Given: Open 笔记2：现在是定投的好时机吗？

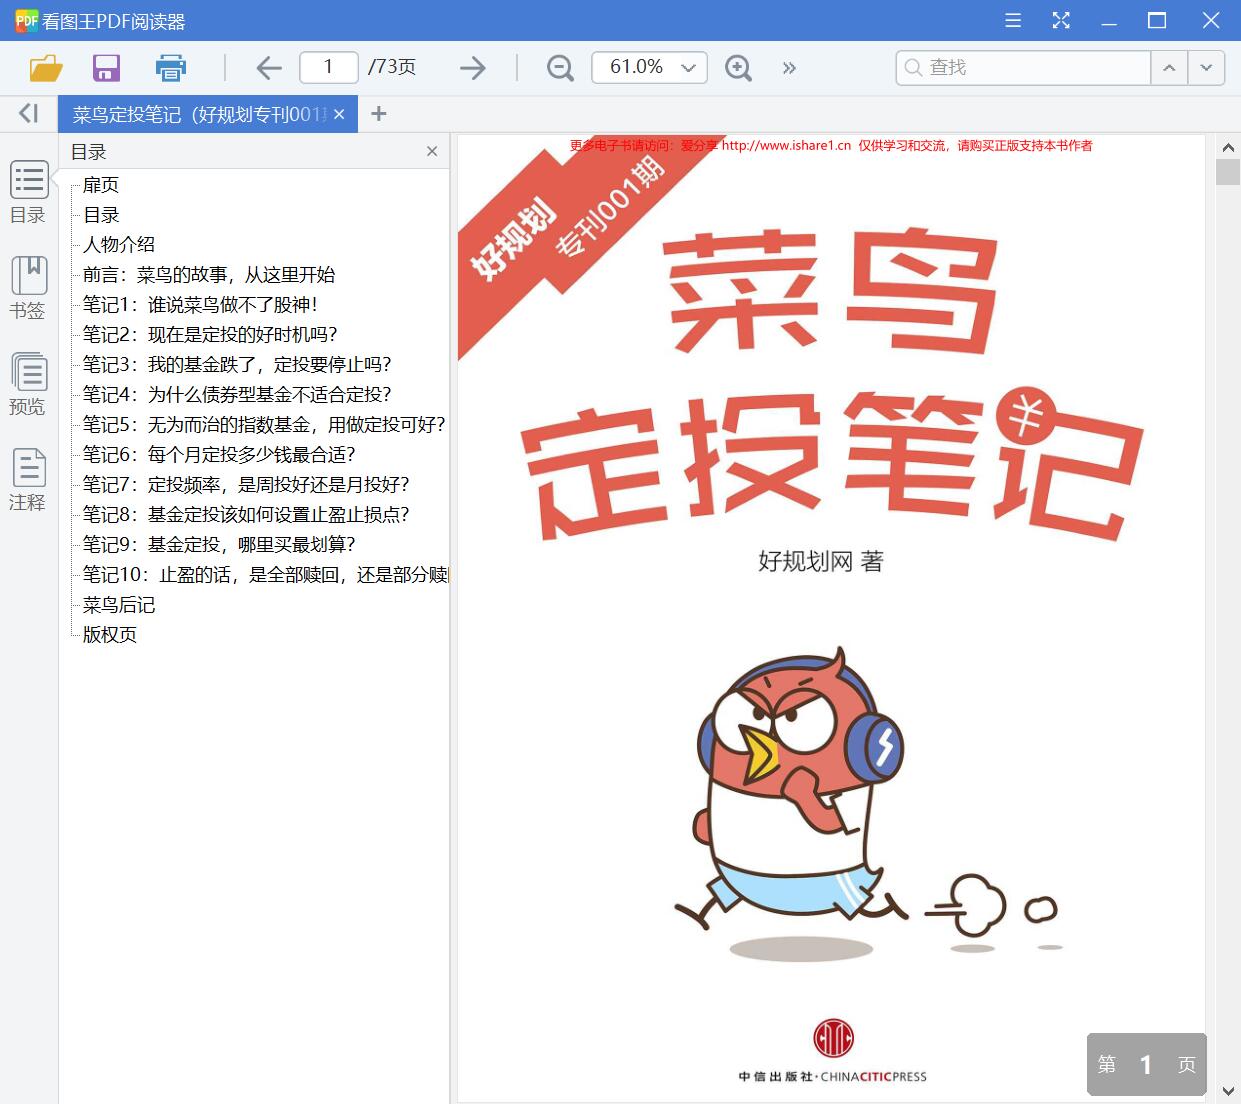Looking at the screenshot, I should [x=210, y=335].
